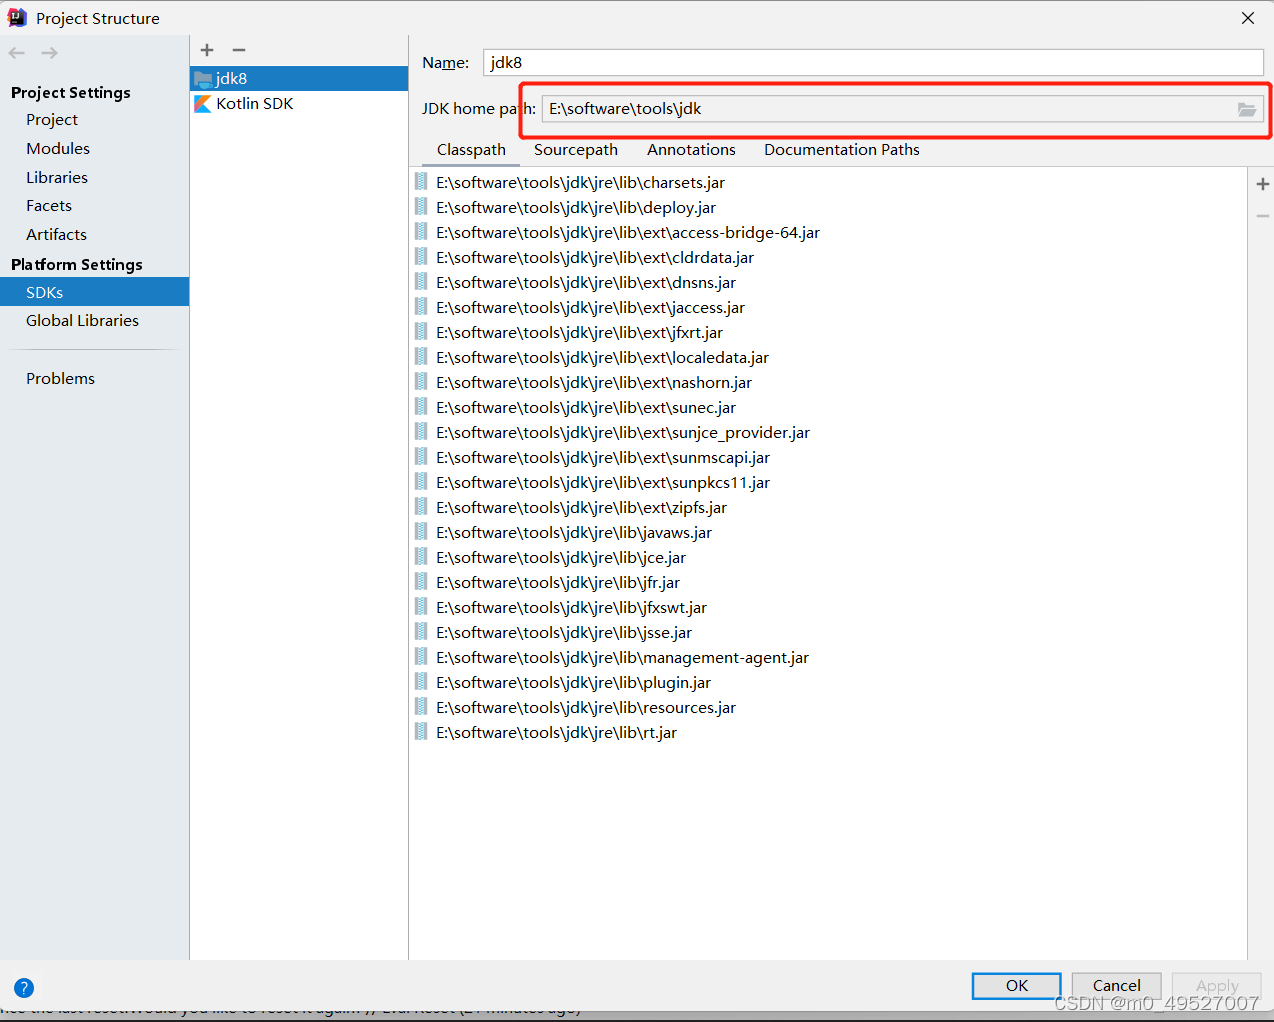The height and width of the screenshot is (1022, 1274).
Task: Select deploy.jar classpath entry
Action: tap(576, 208)
